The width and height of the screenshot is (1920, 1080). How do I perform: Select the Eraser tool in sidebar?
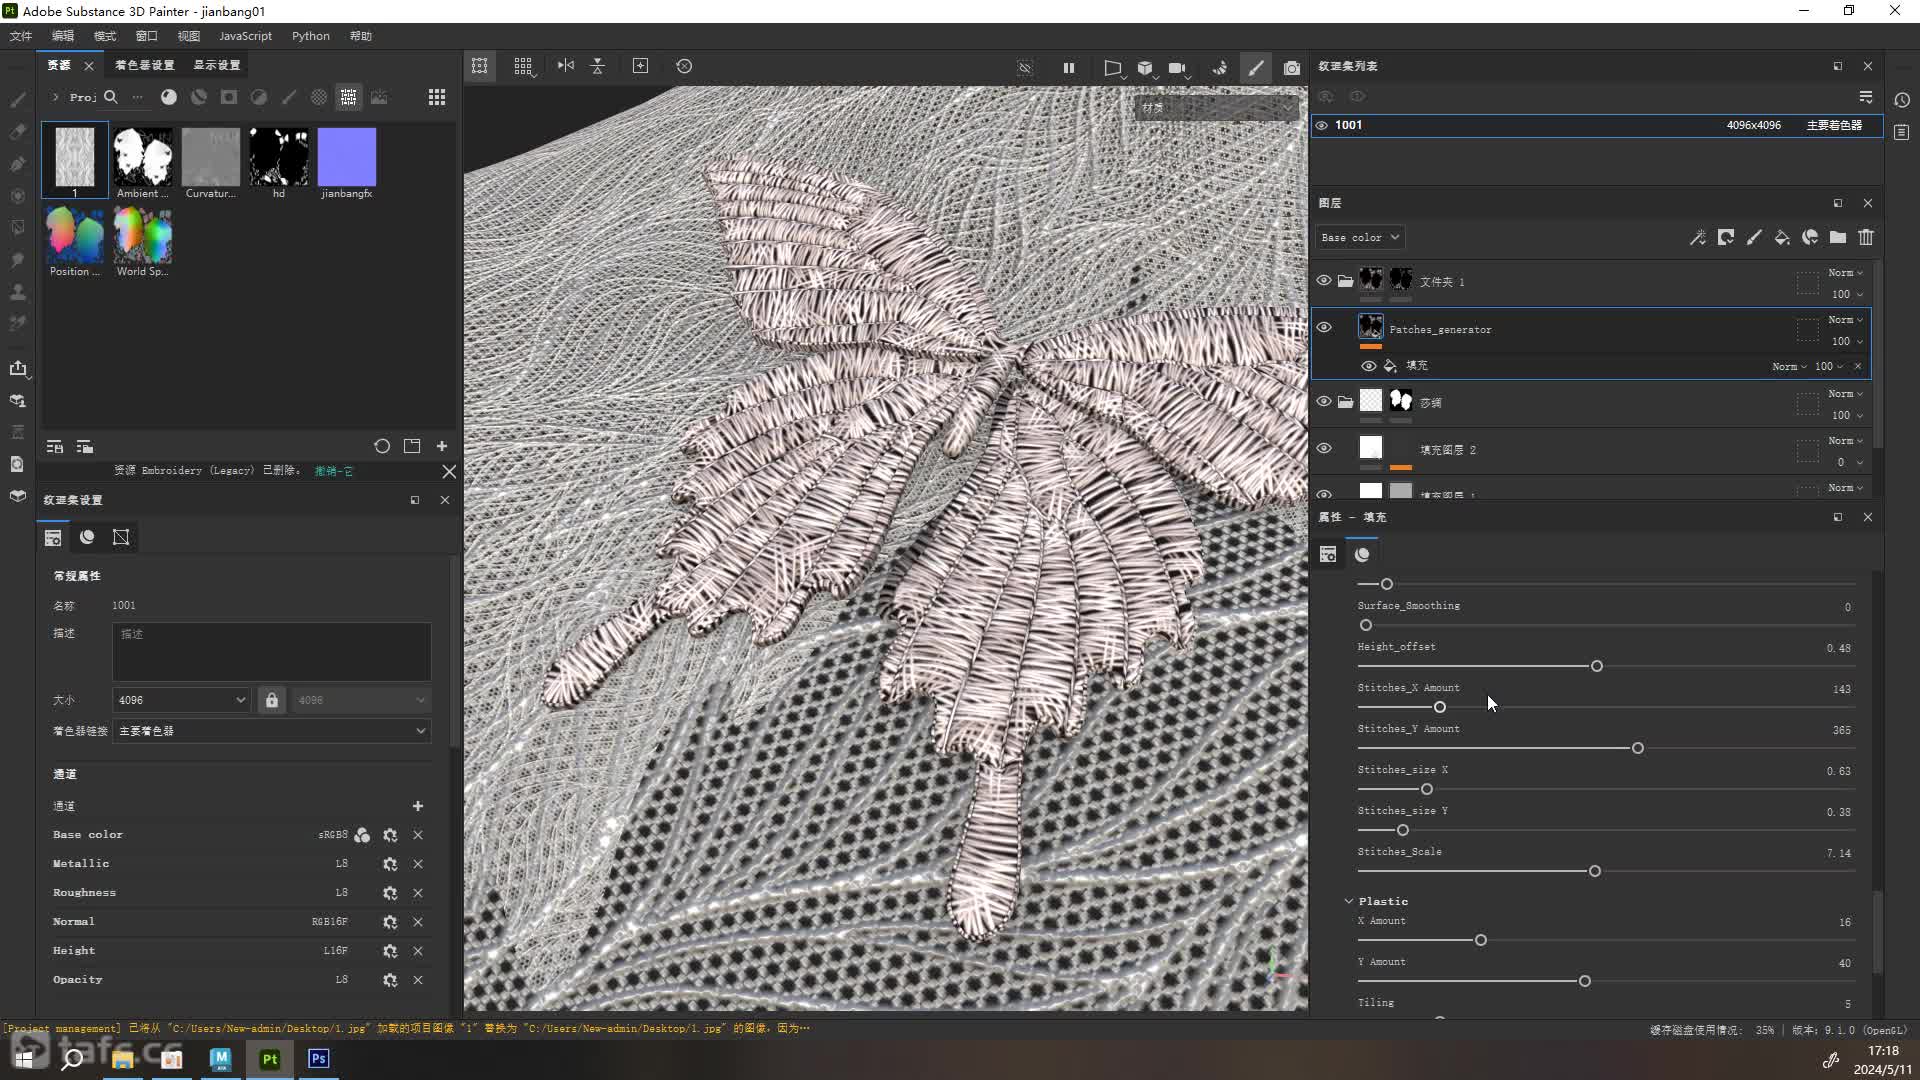(x=18, y=131)
